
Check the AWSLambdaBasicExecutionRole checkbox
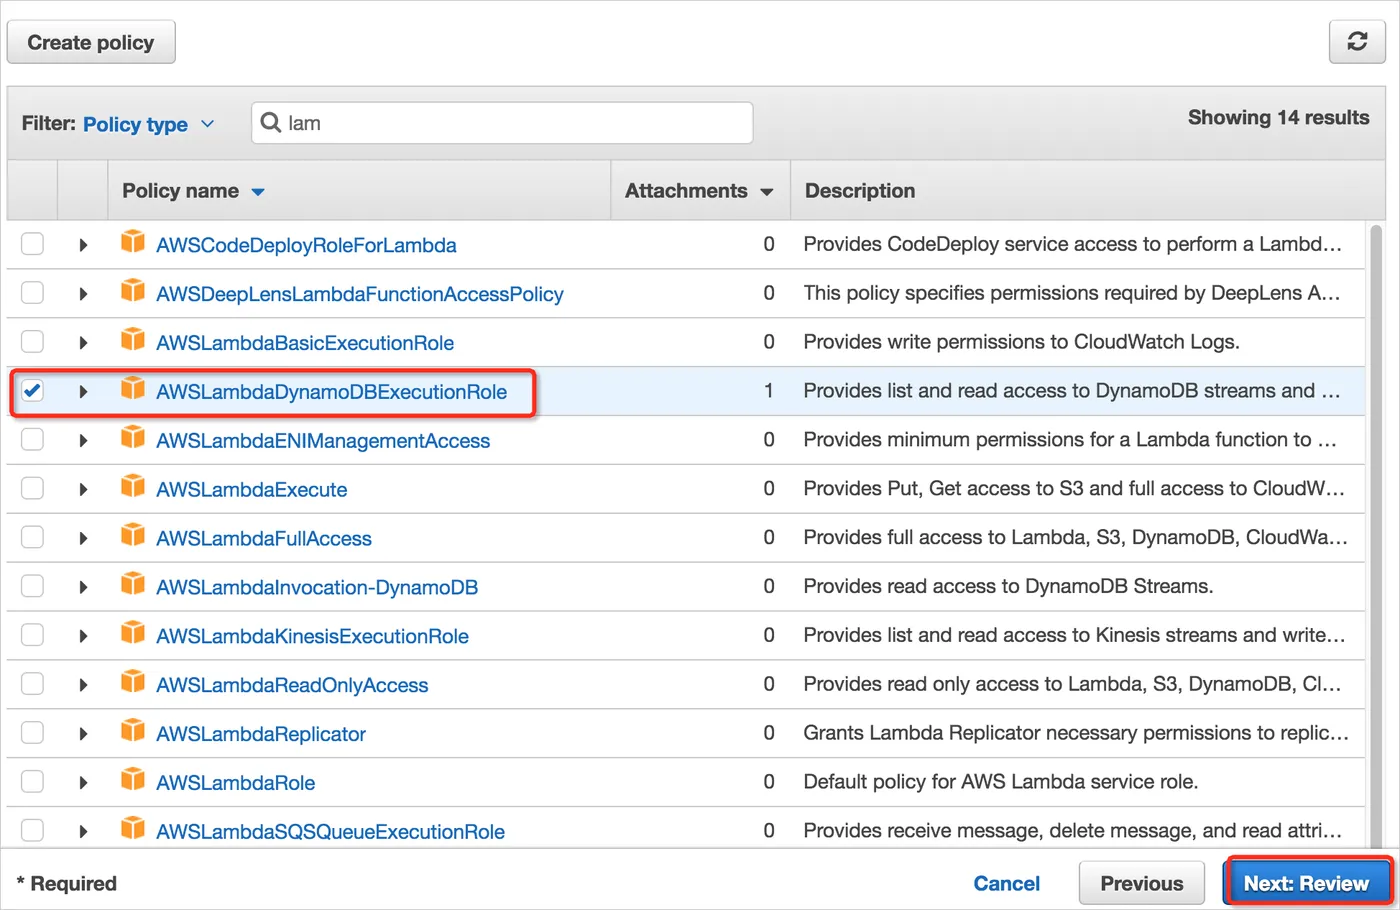click(32, 342)
